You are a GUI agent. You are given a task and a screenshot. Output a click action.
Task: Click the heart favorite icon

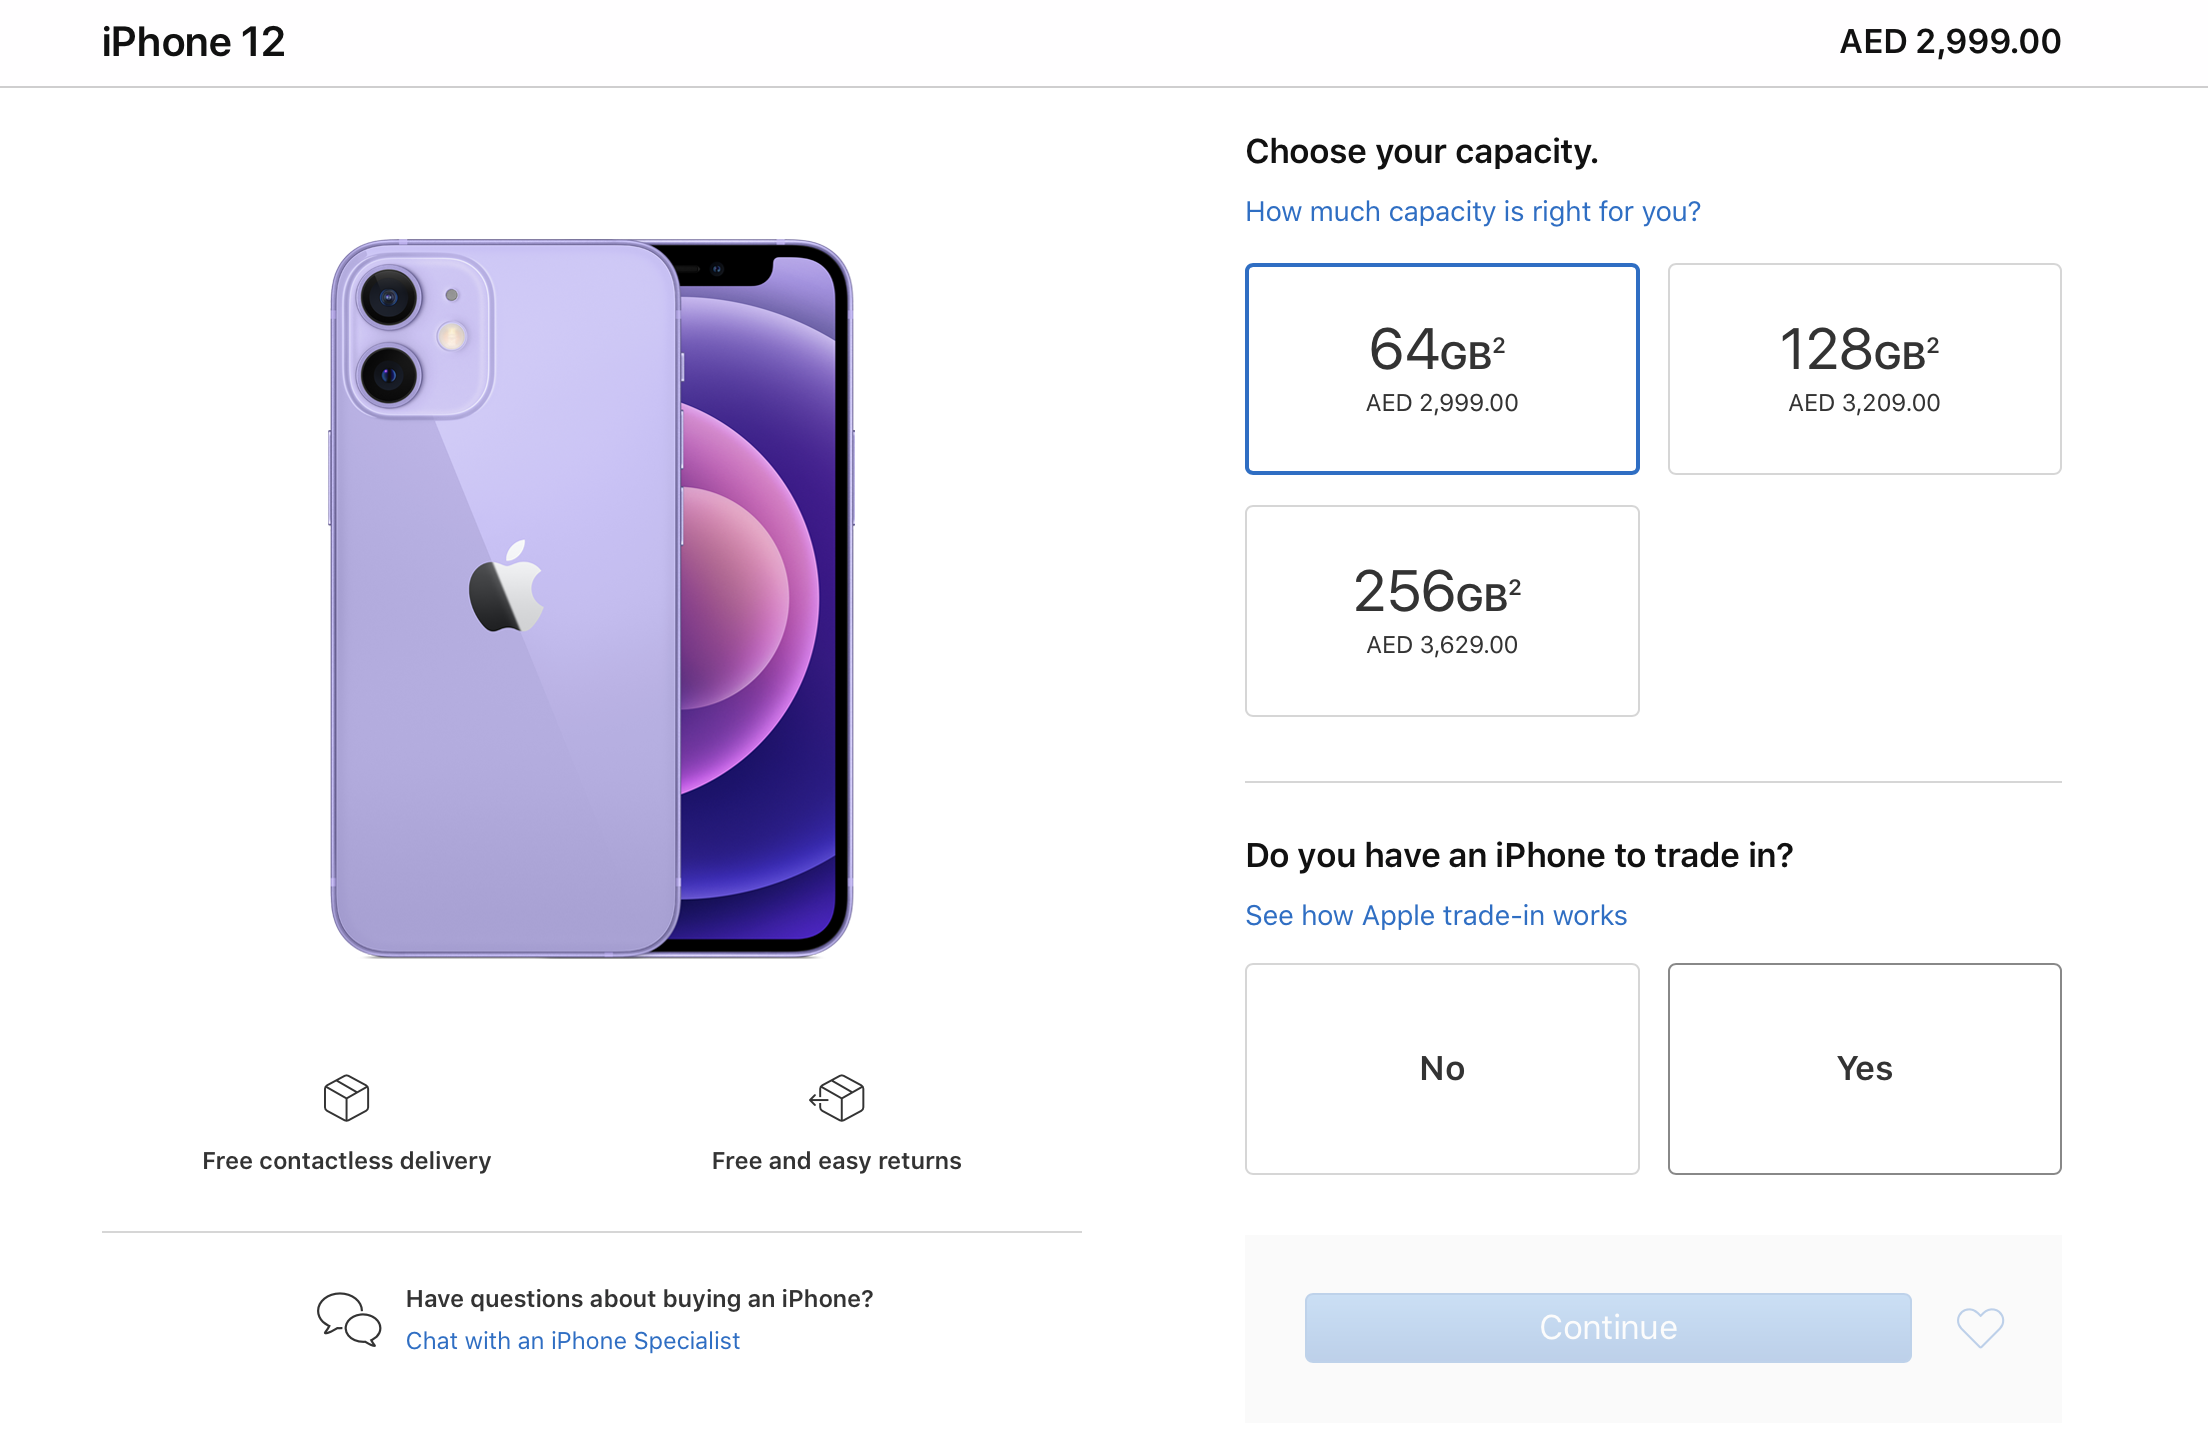[1980, 1328]
